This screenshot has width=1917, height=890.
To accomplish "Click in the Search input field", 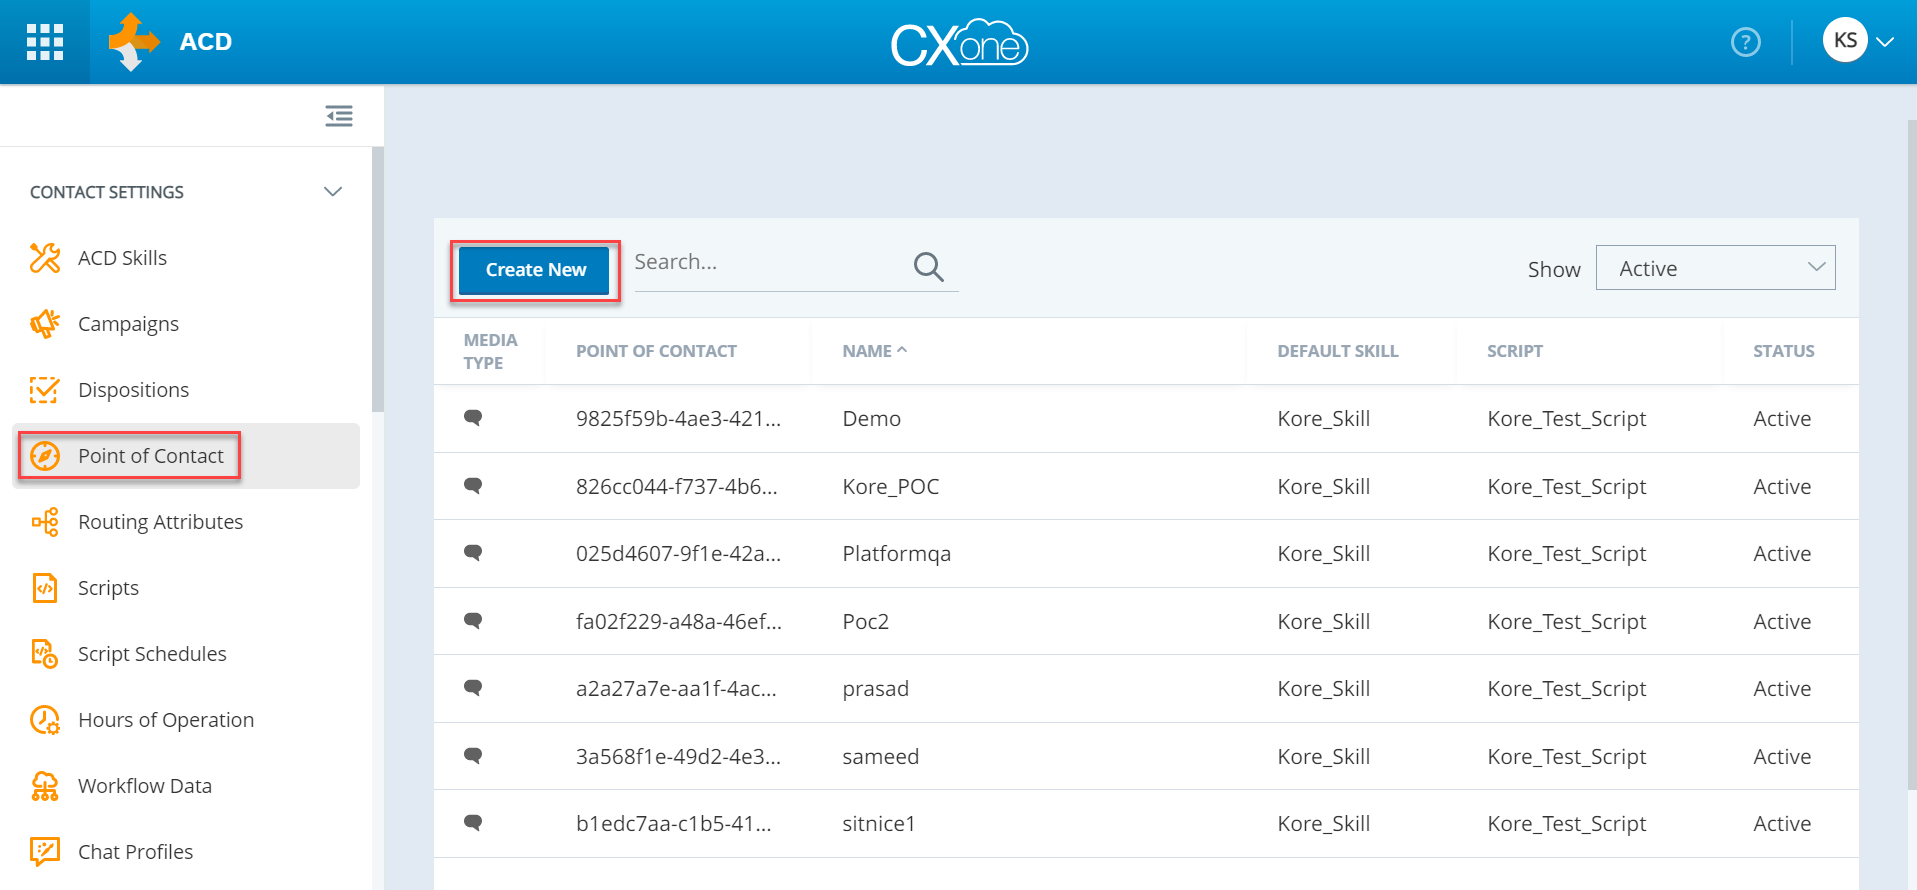I will point(765,263).
